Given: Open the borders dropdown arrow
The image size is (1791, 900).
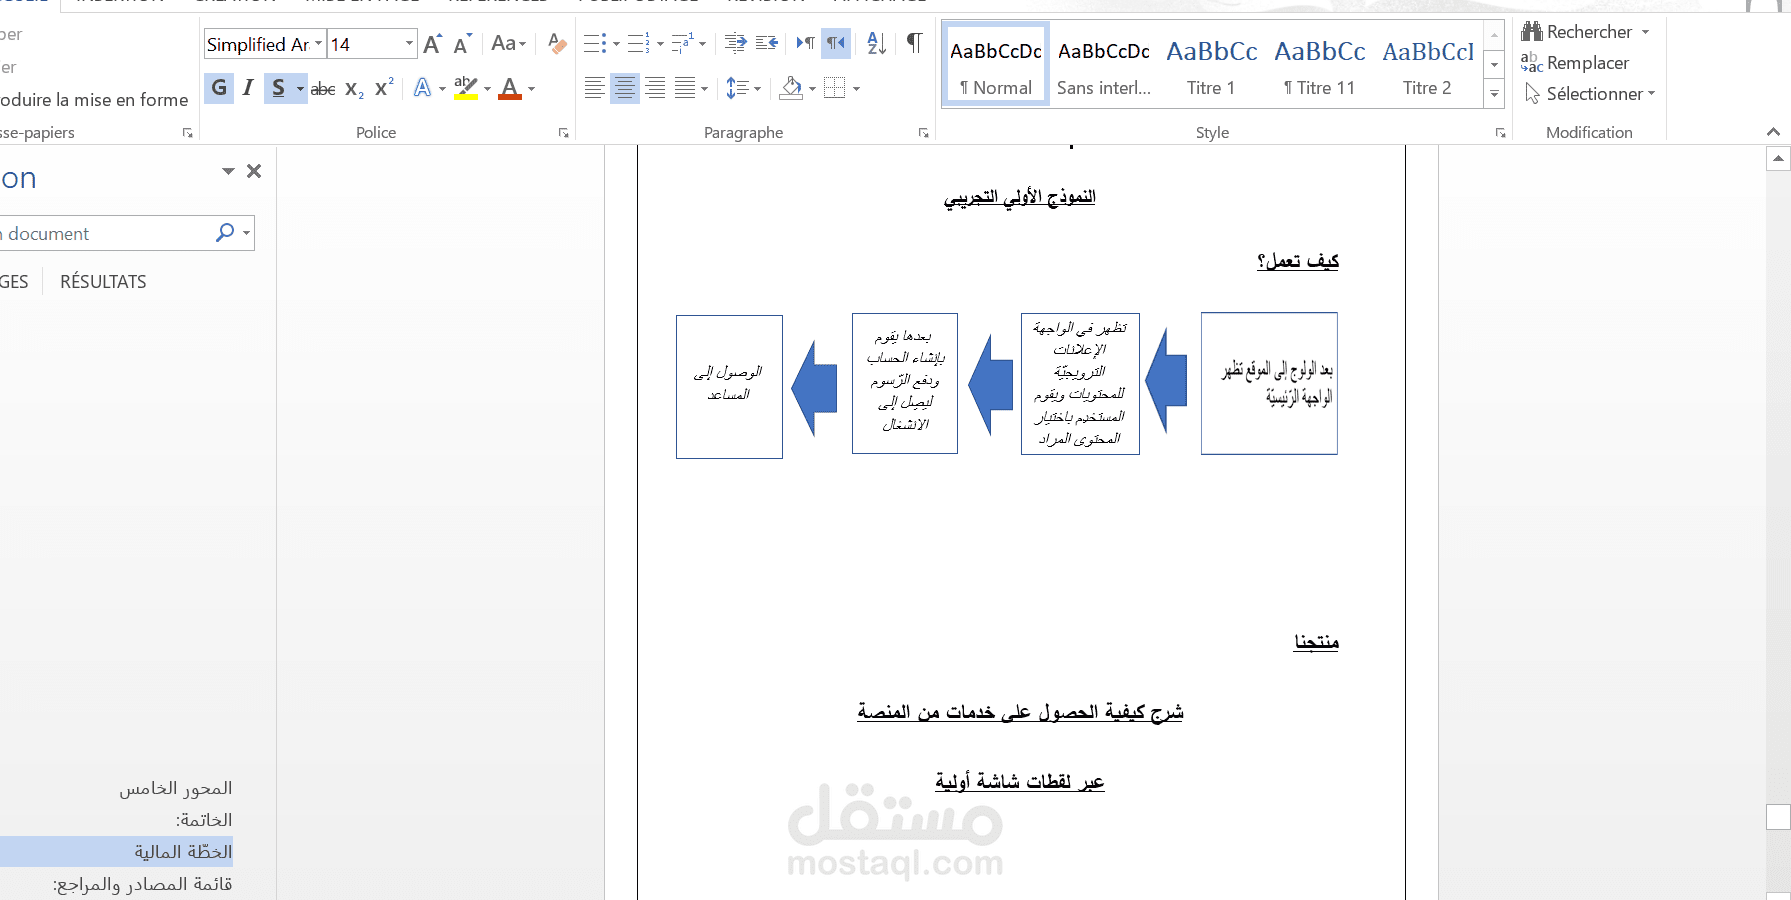Looking at the screenshot, I should (856, 89).
